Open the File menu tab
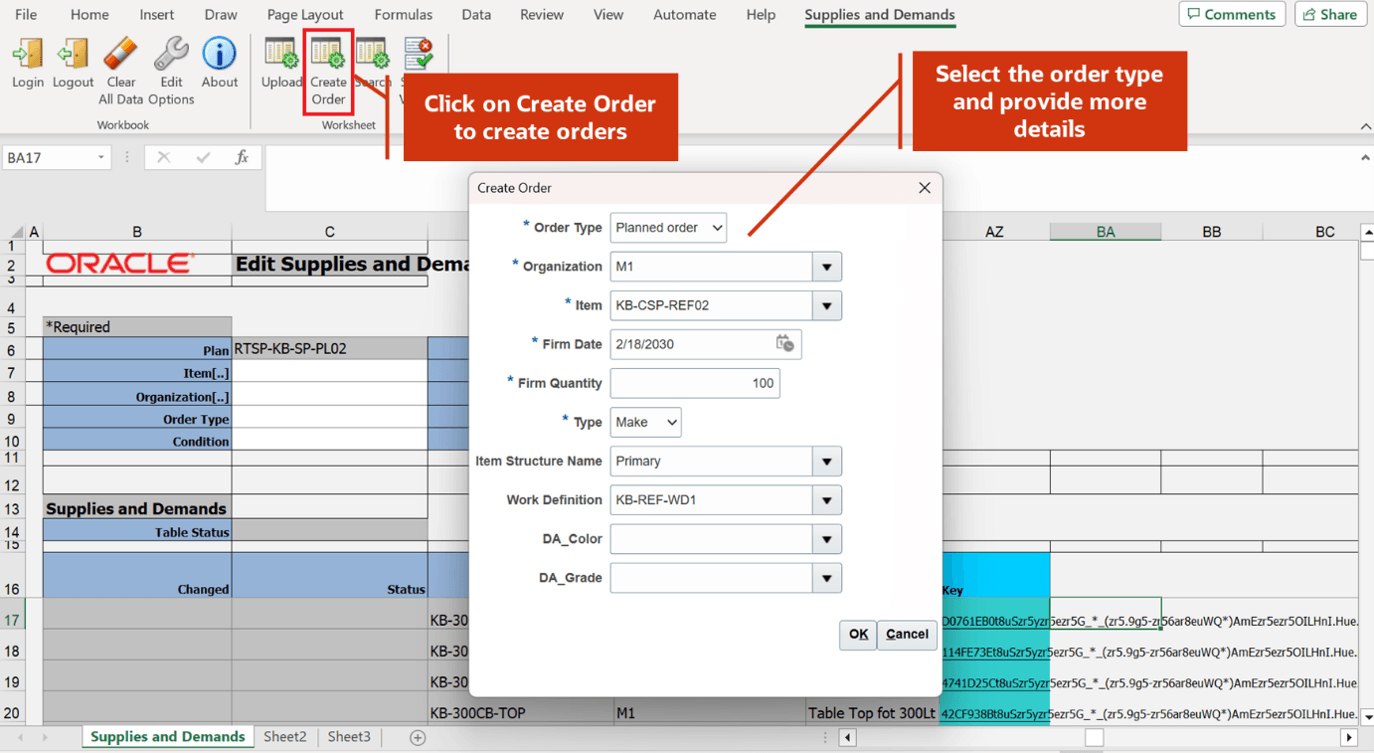This screenshot has height=753, width=1374. (26, 15)
